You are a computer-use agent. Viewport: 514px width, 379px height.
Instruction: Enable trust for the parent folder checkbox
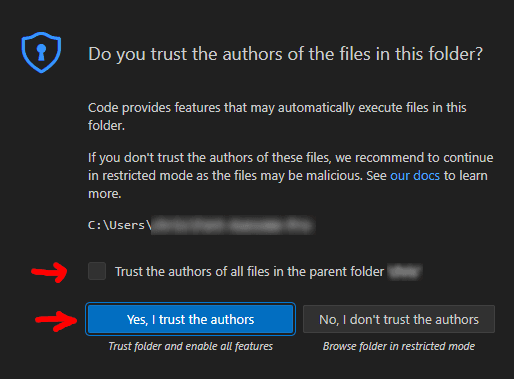tap(97, 271)
